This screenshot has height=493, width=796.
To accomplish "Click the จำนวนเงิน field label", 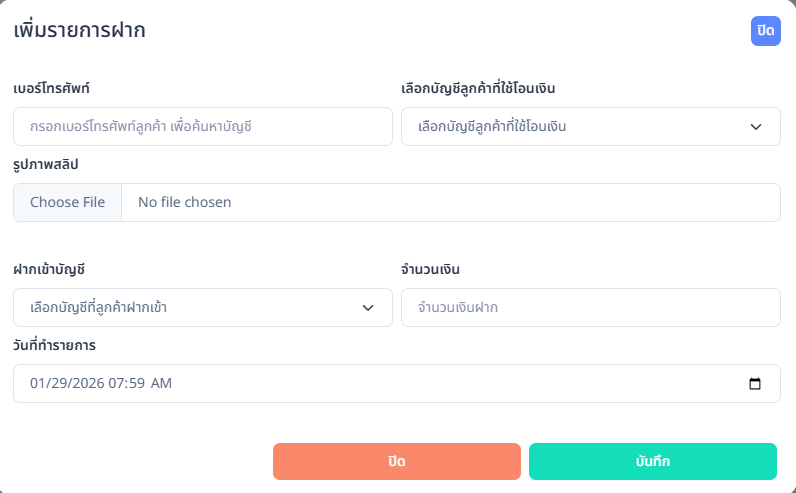I will (x=430, y=269).
